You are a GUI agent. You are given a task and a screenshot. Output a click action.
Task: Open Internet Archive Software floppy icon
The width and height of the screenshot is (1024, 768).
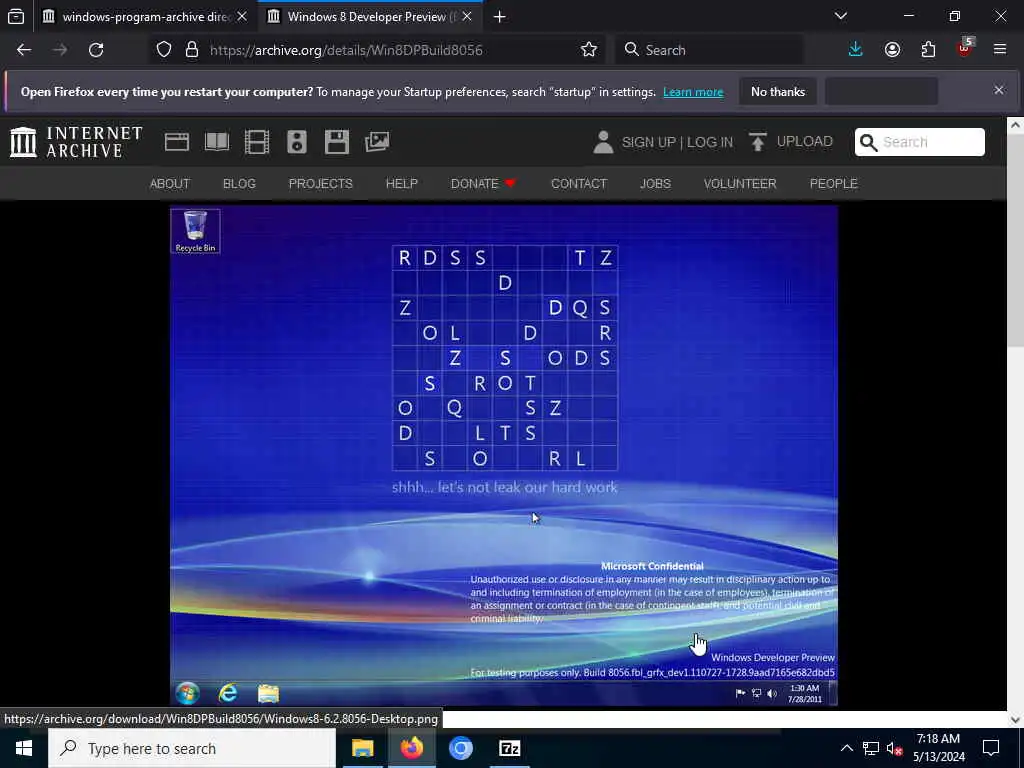(337, 142)
